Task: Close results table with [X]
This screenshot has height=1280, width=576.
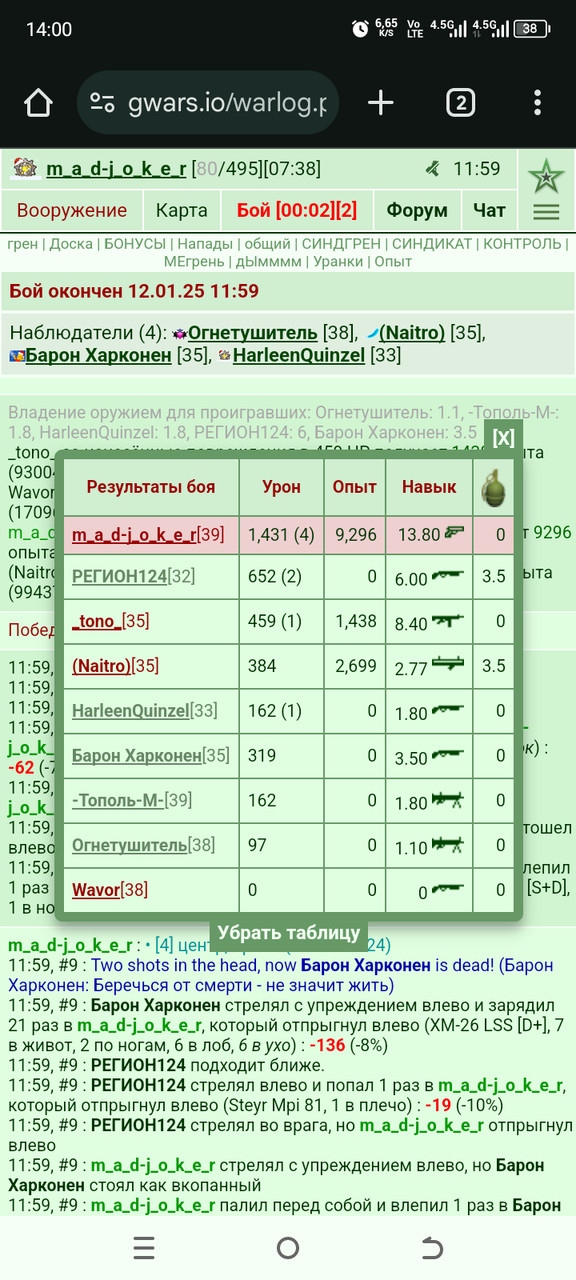Action: tap(503, 437)
